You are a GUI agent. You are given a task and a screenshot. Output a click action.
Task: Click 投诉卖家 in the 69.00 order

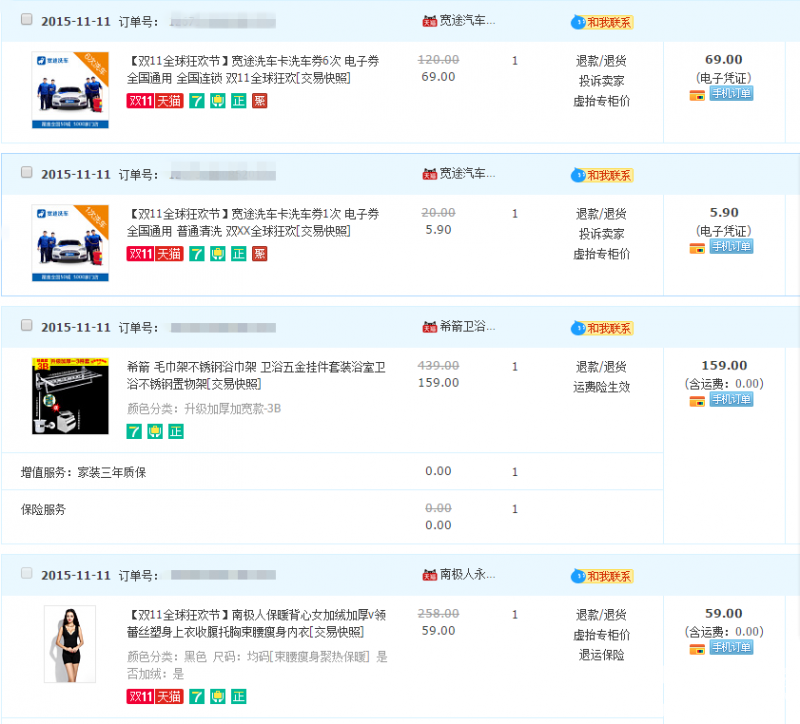[601, 80]
